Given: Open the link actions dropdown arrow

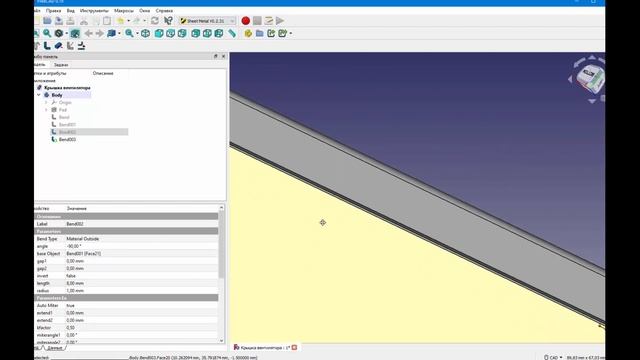Looking at the screenshot, I should point(291,33).
